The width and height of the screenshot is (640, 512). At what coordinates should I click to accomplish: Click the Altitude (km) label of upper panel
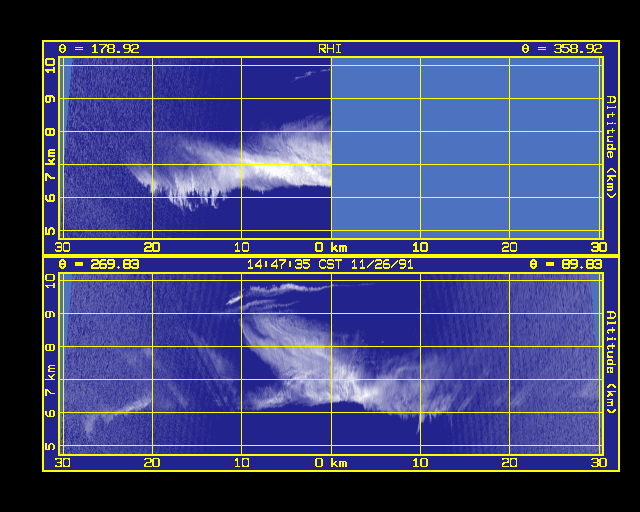(610, 147)
